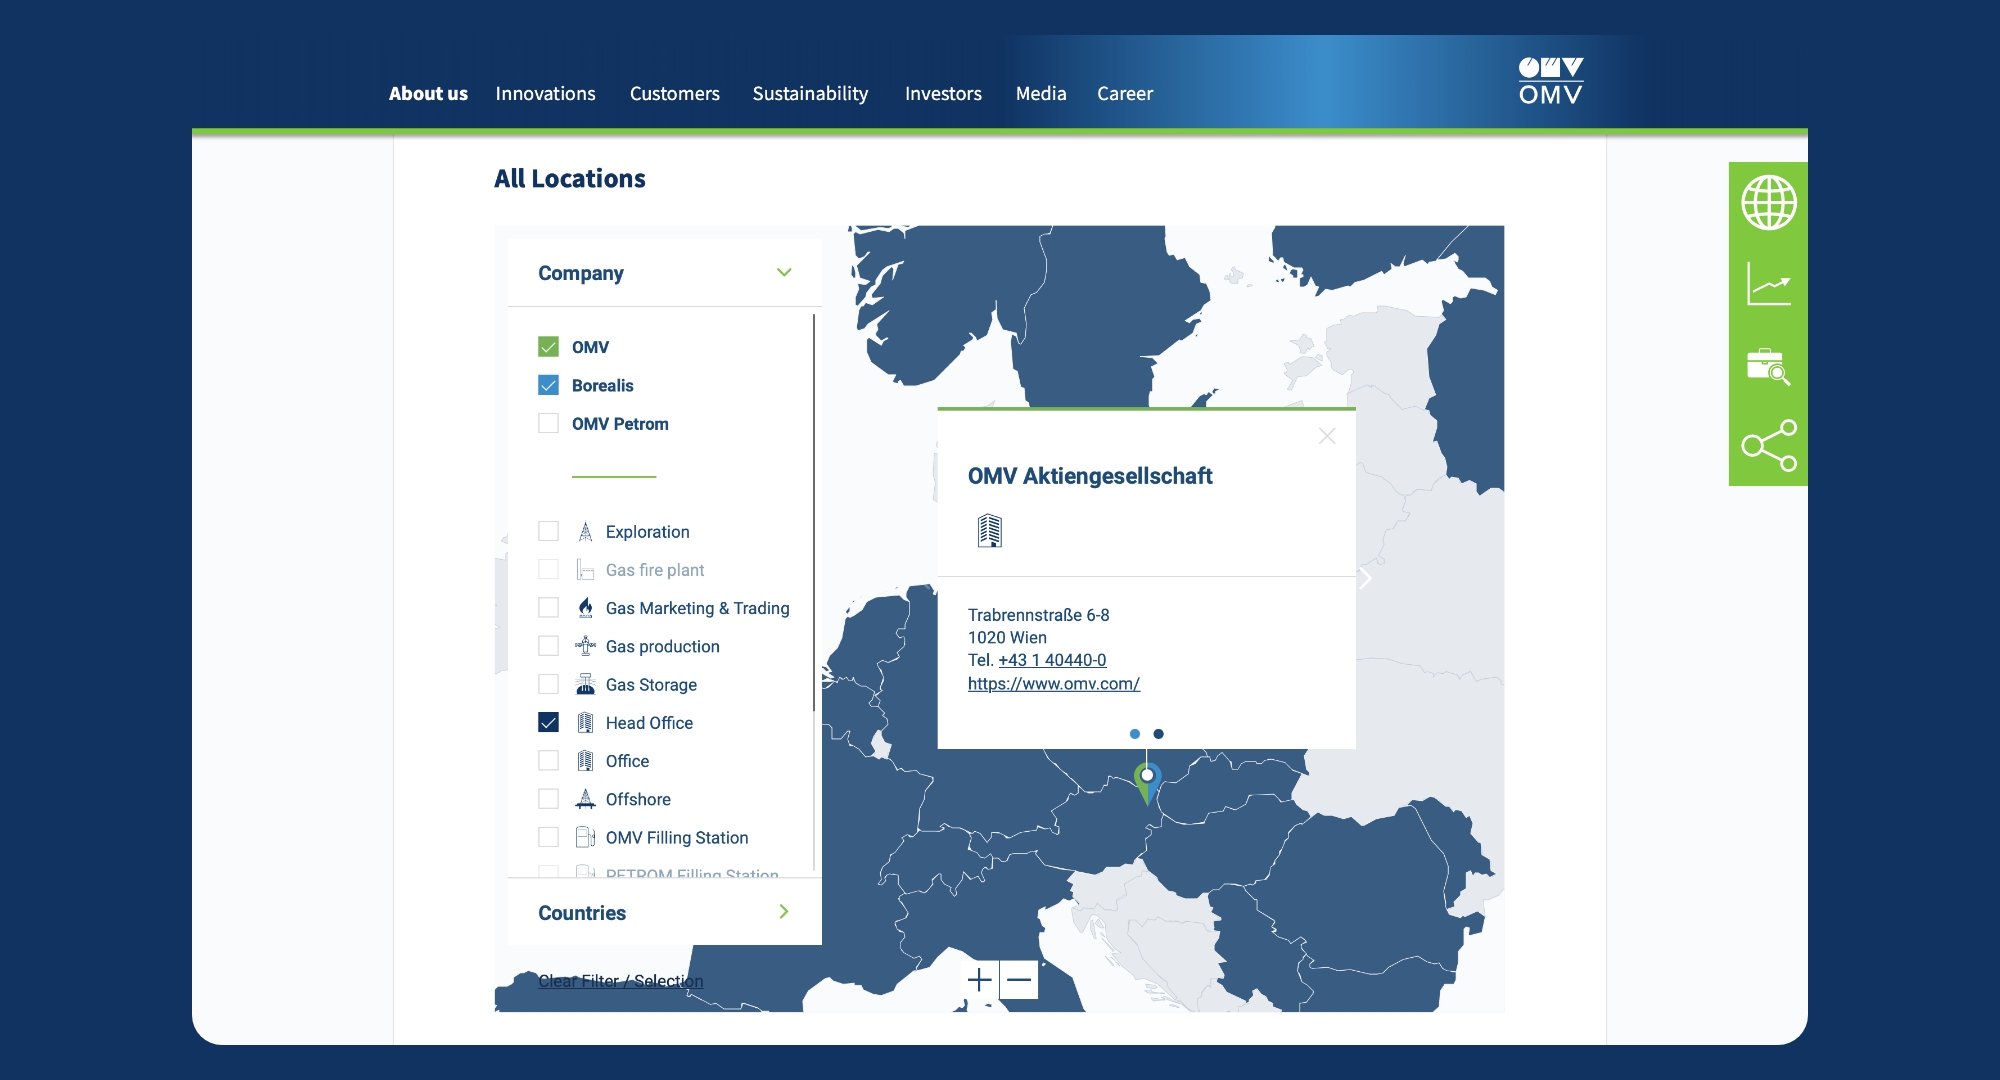Open the Sustainability menu item
Screen dimensions: 2000x1080
[810, 93]
